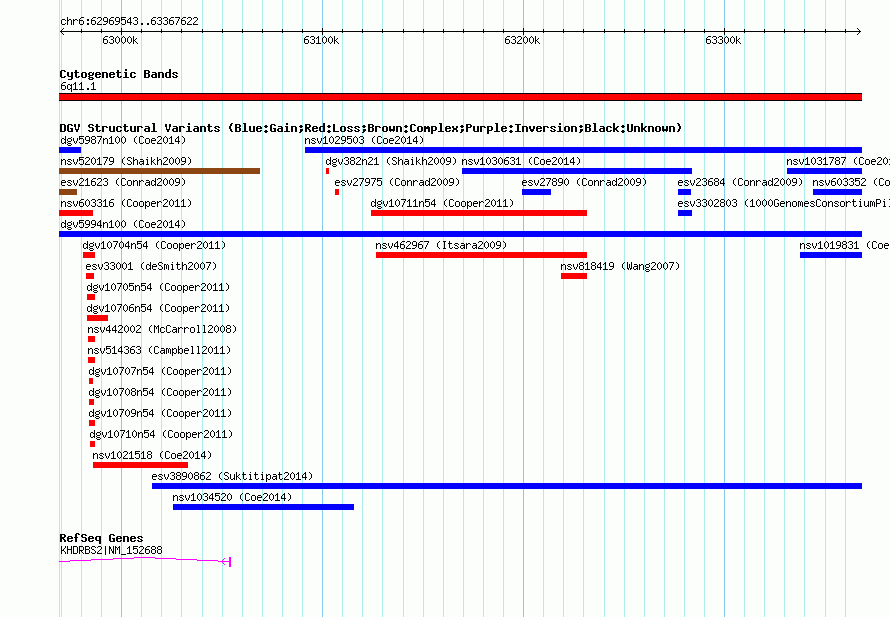
Task: Select the red dgv10706n54 loss bar
Action: coord(98,318)
